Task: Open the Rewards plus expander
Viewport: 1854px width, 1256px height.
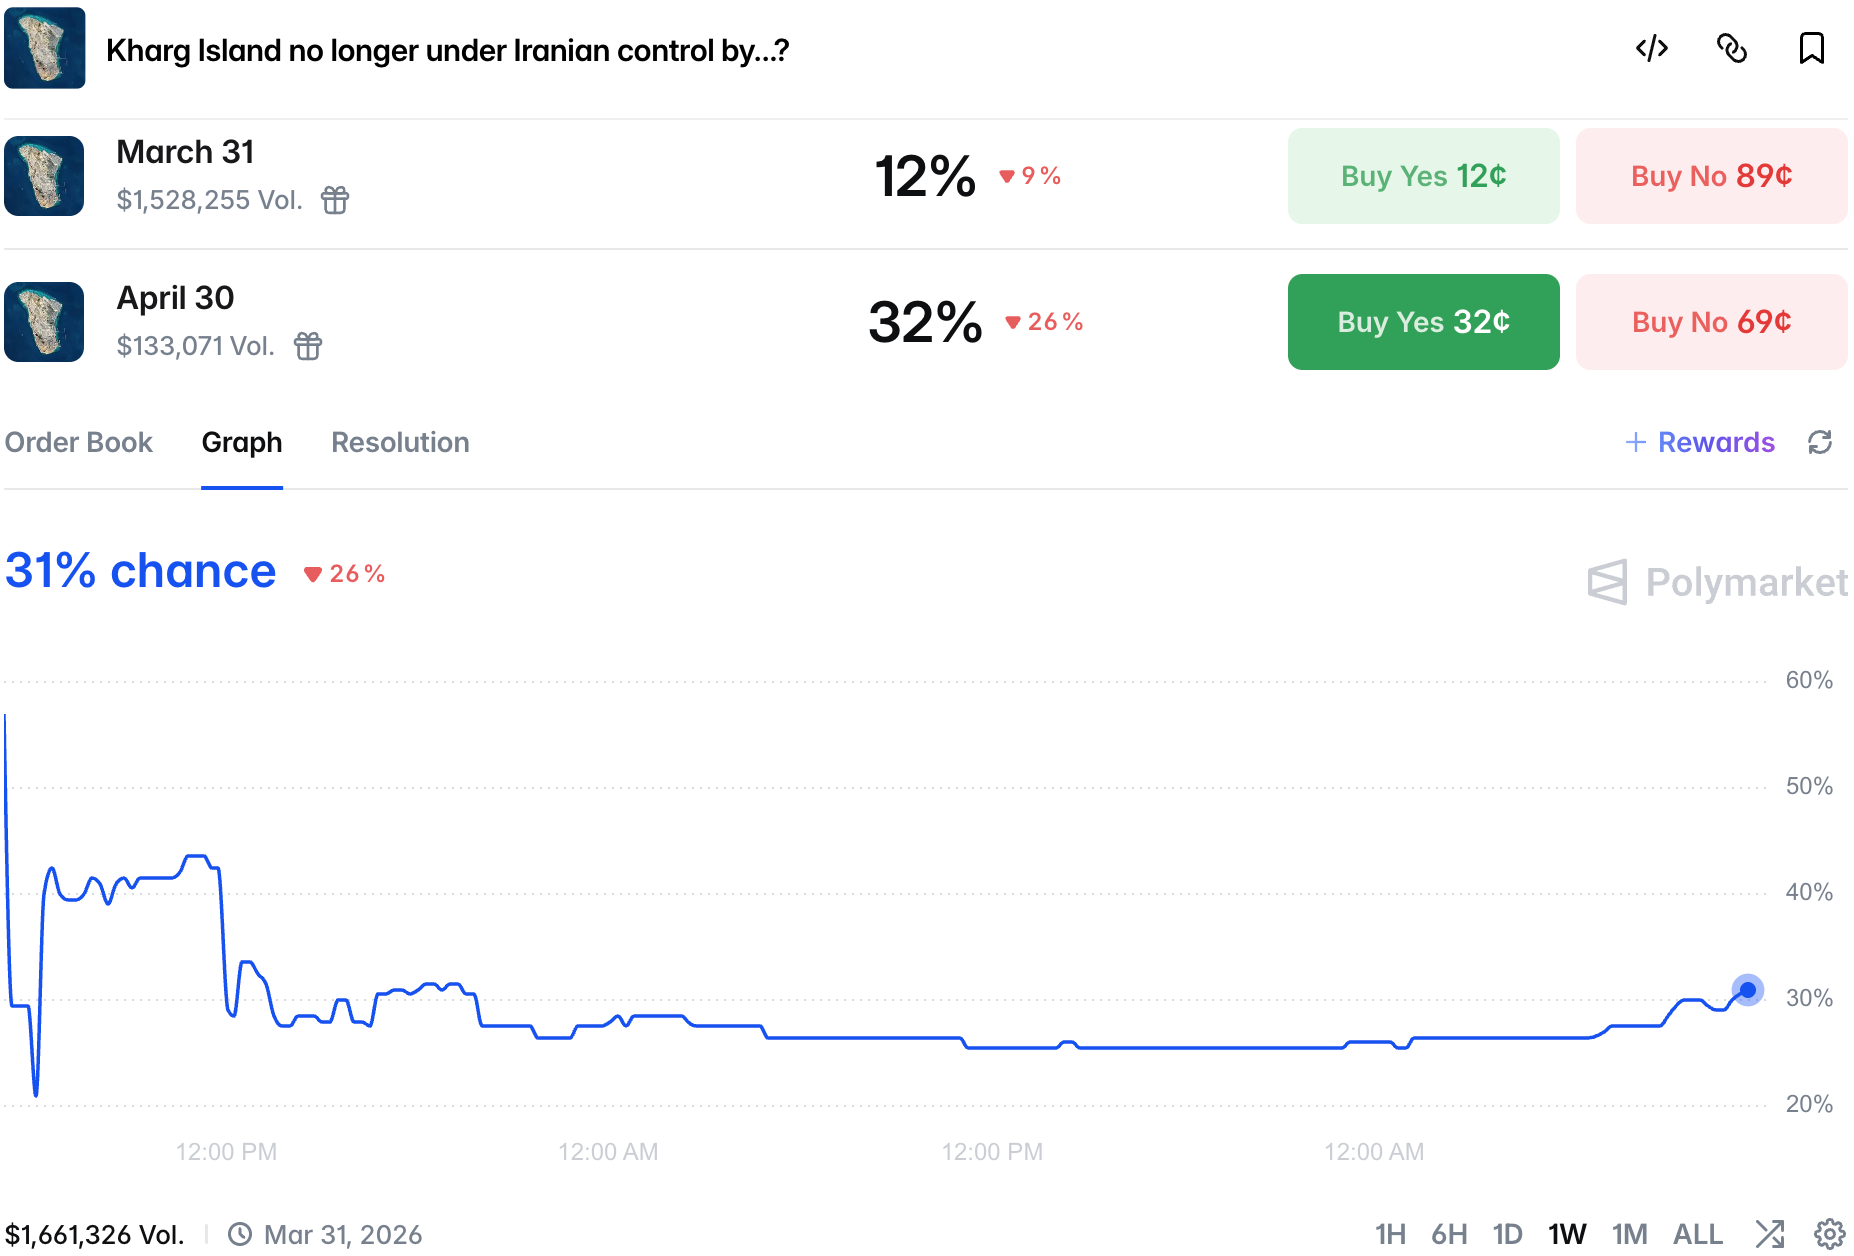Action: point(1700,442)
